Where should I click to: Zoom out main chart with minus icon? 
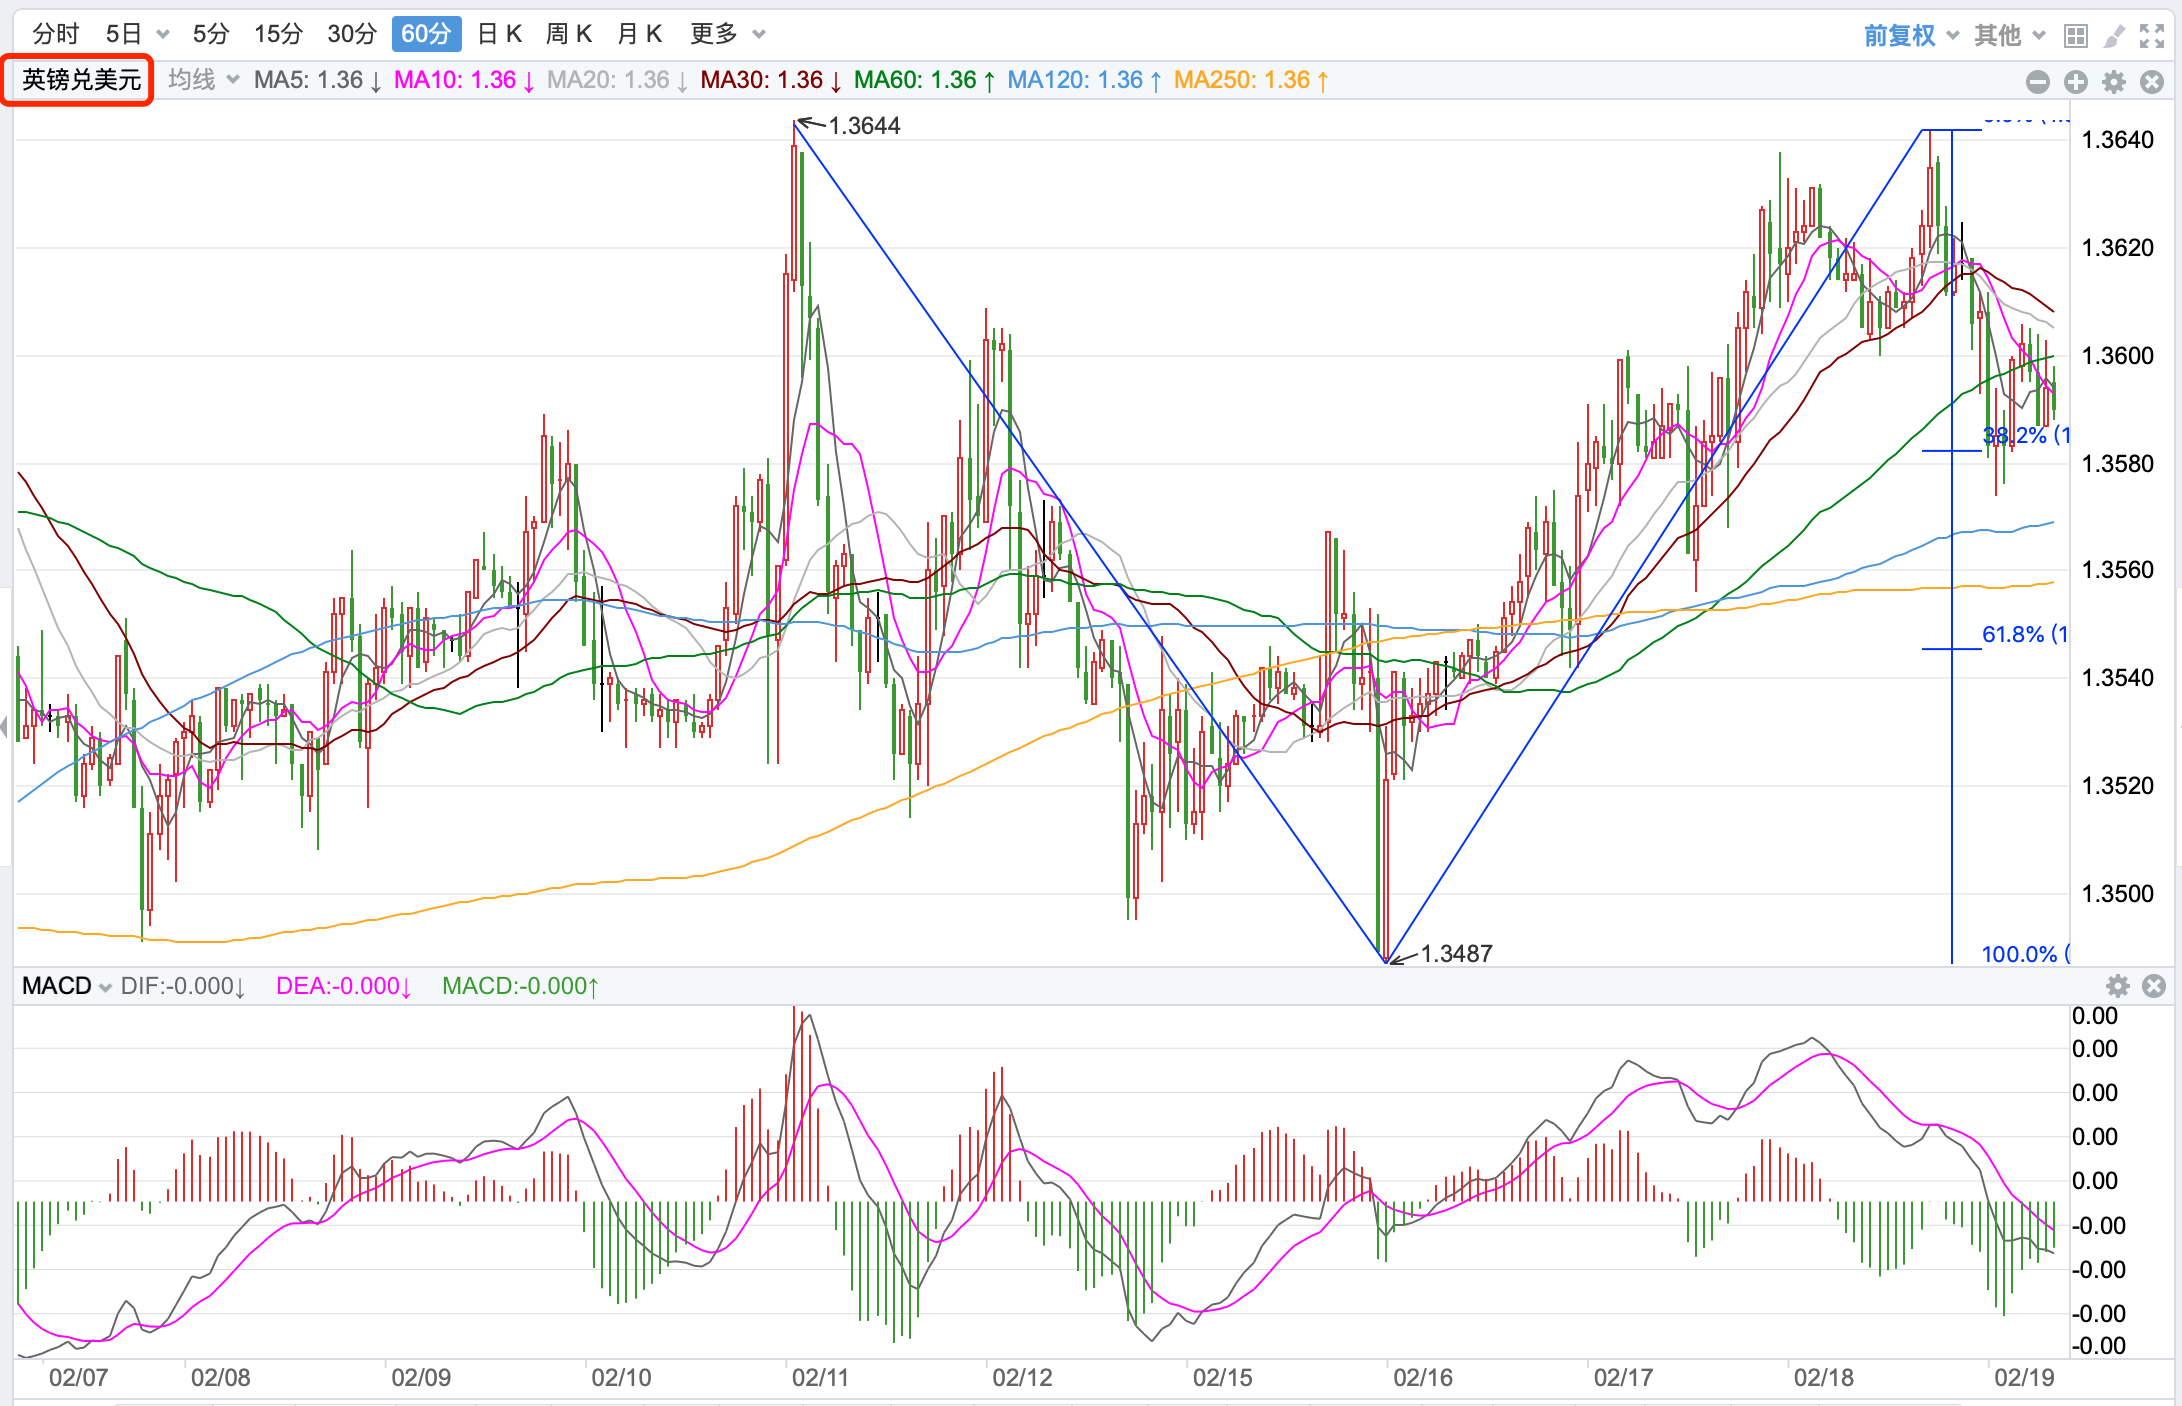(x=2037, y=82)
